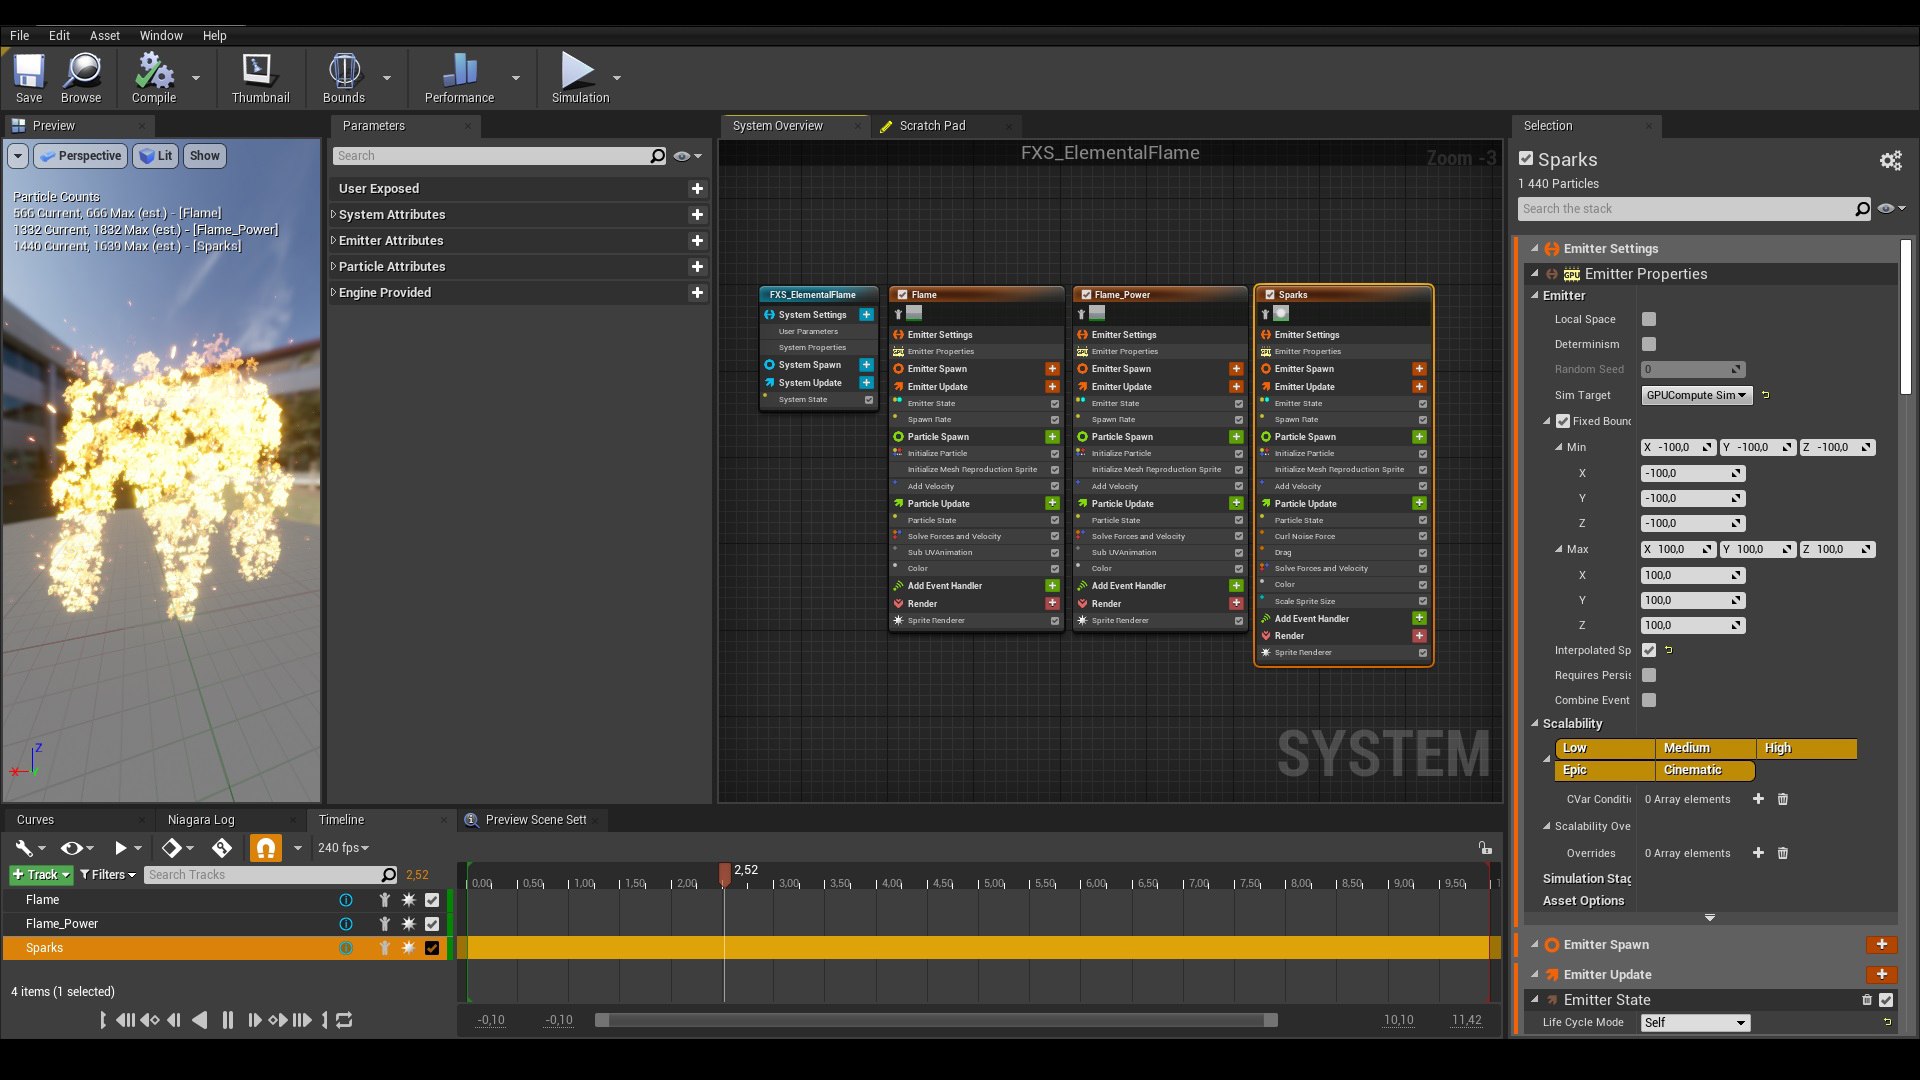The height and width of the screenshot is (1080, 1920).
Task: Open the Sim Target dropdown
Action: tap(1696, 395)
